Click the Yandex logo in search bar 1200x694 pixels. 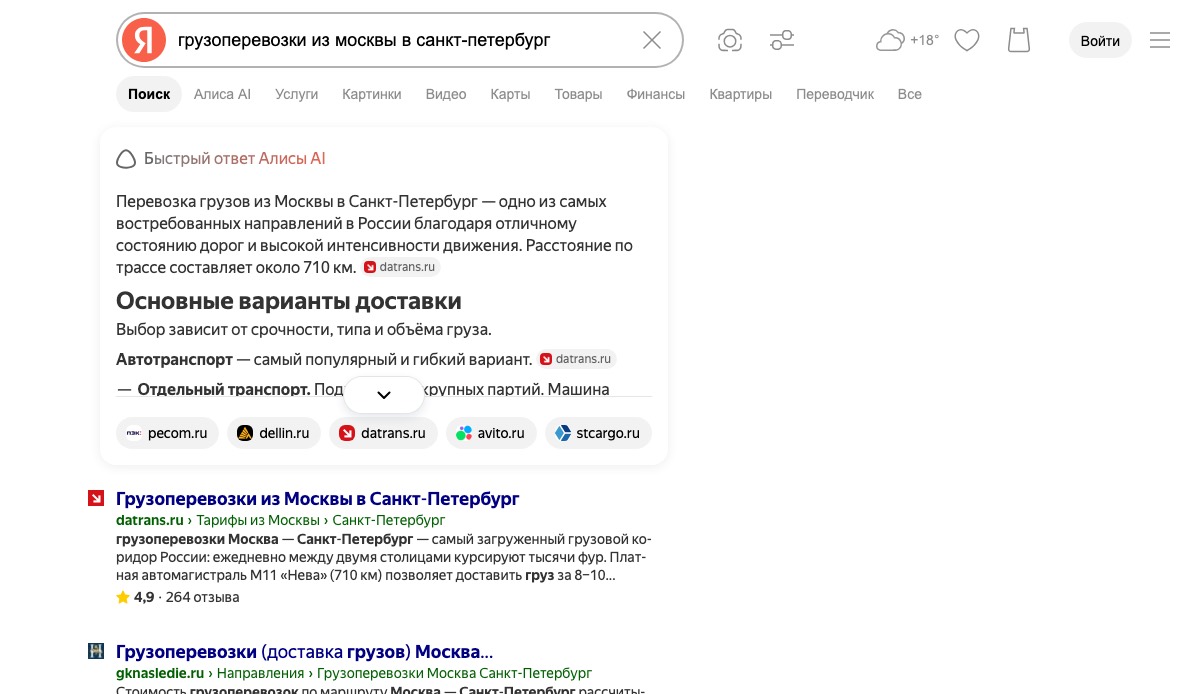click(x=144, y=40)
